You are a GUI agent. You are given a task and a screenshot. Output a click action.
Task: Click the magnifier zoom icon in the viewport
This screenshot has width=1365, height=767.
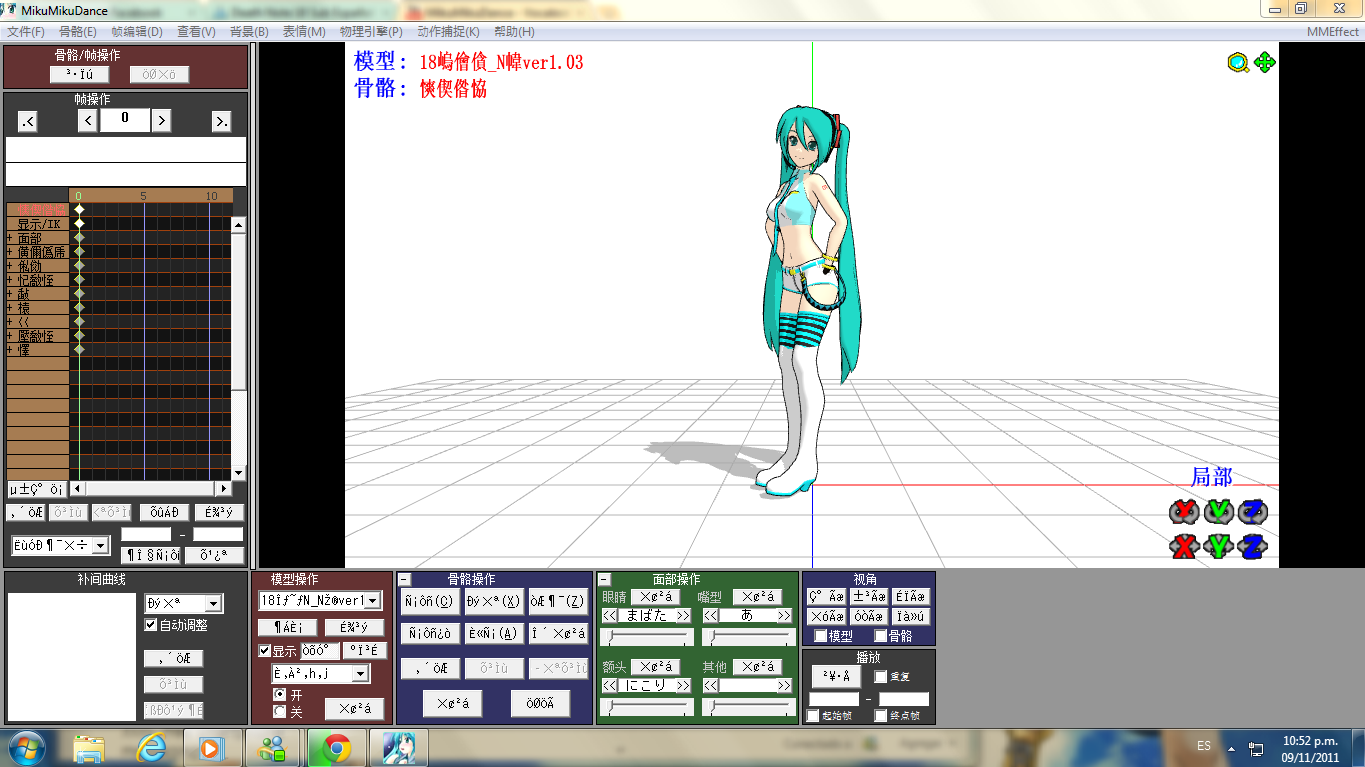(x=1239, y=63)
